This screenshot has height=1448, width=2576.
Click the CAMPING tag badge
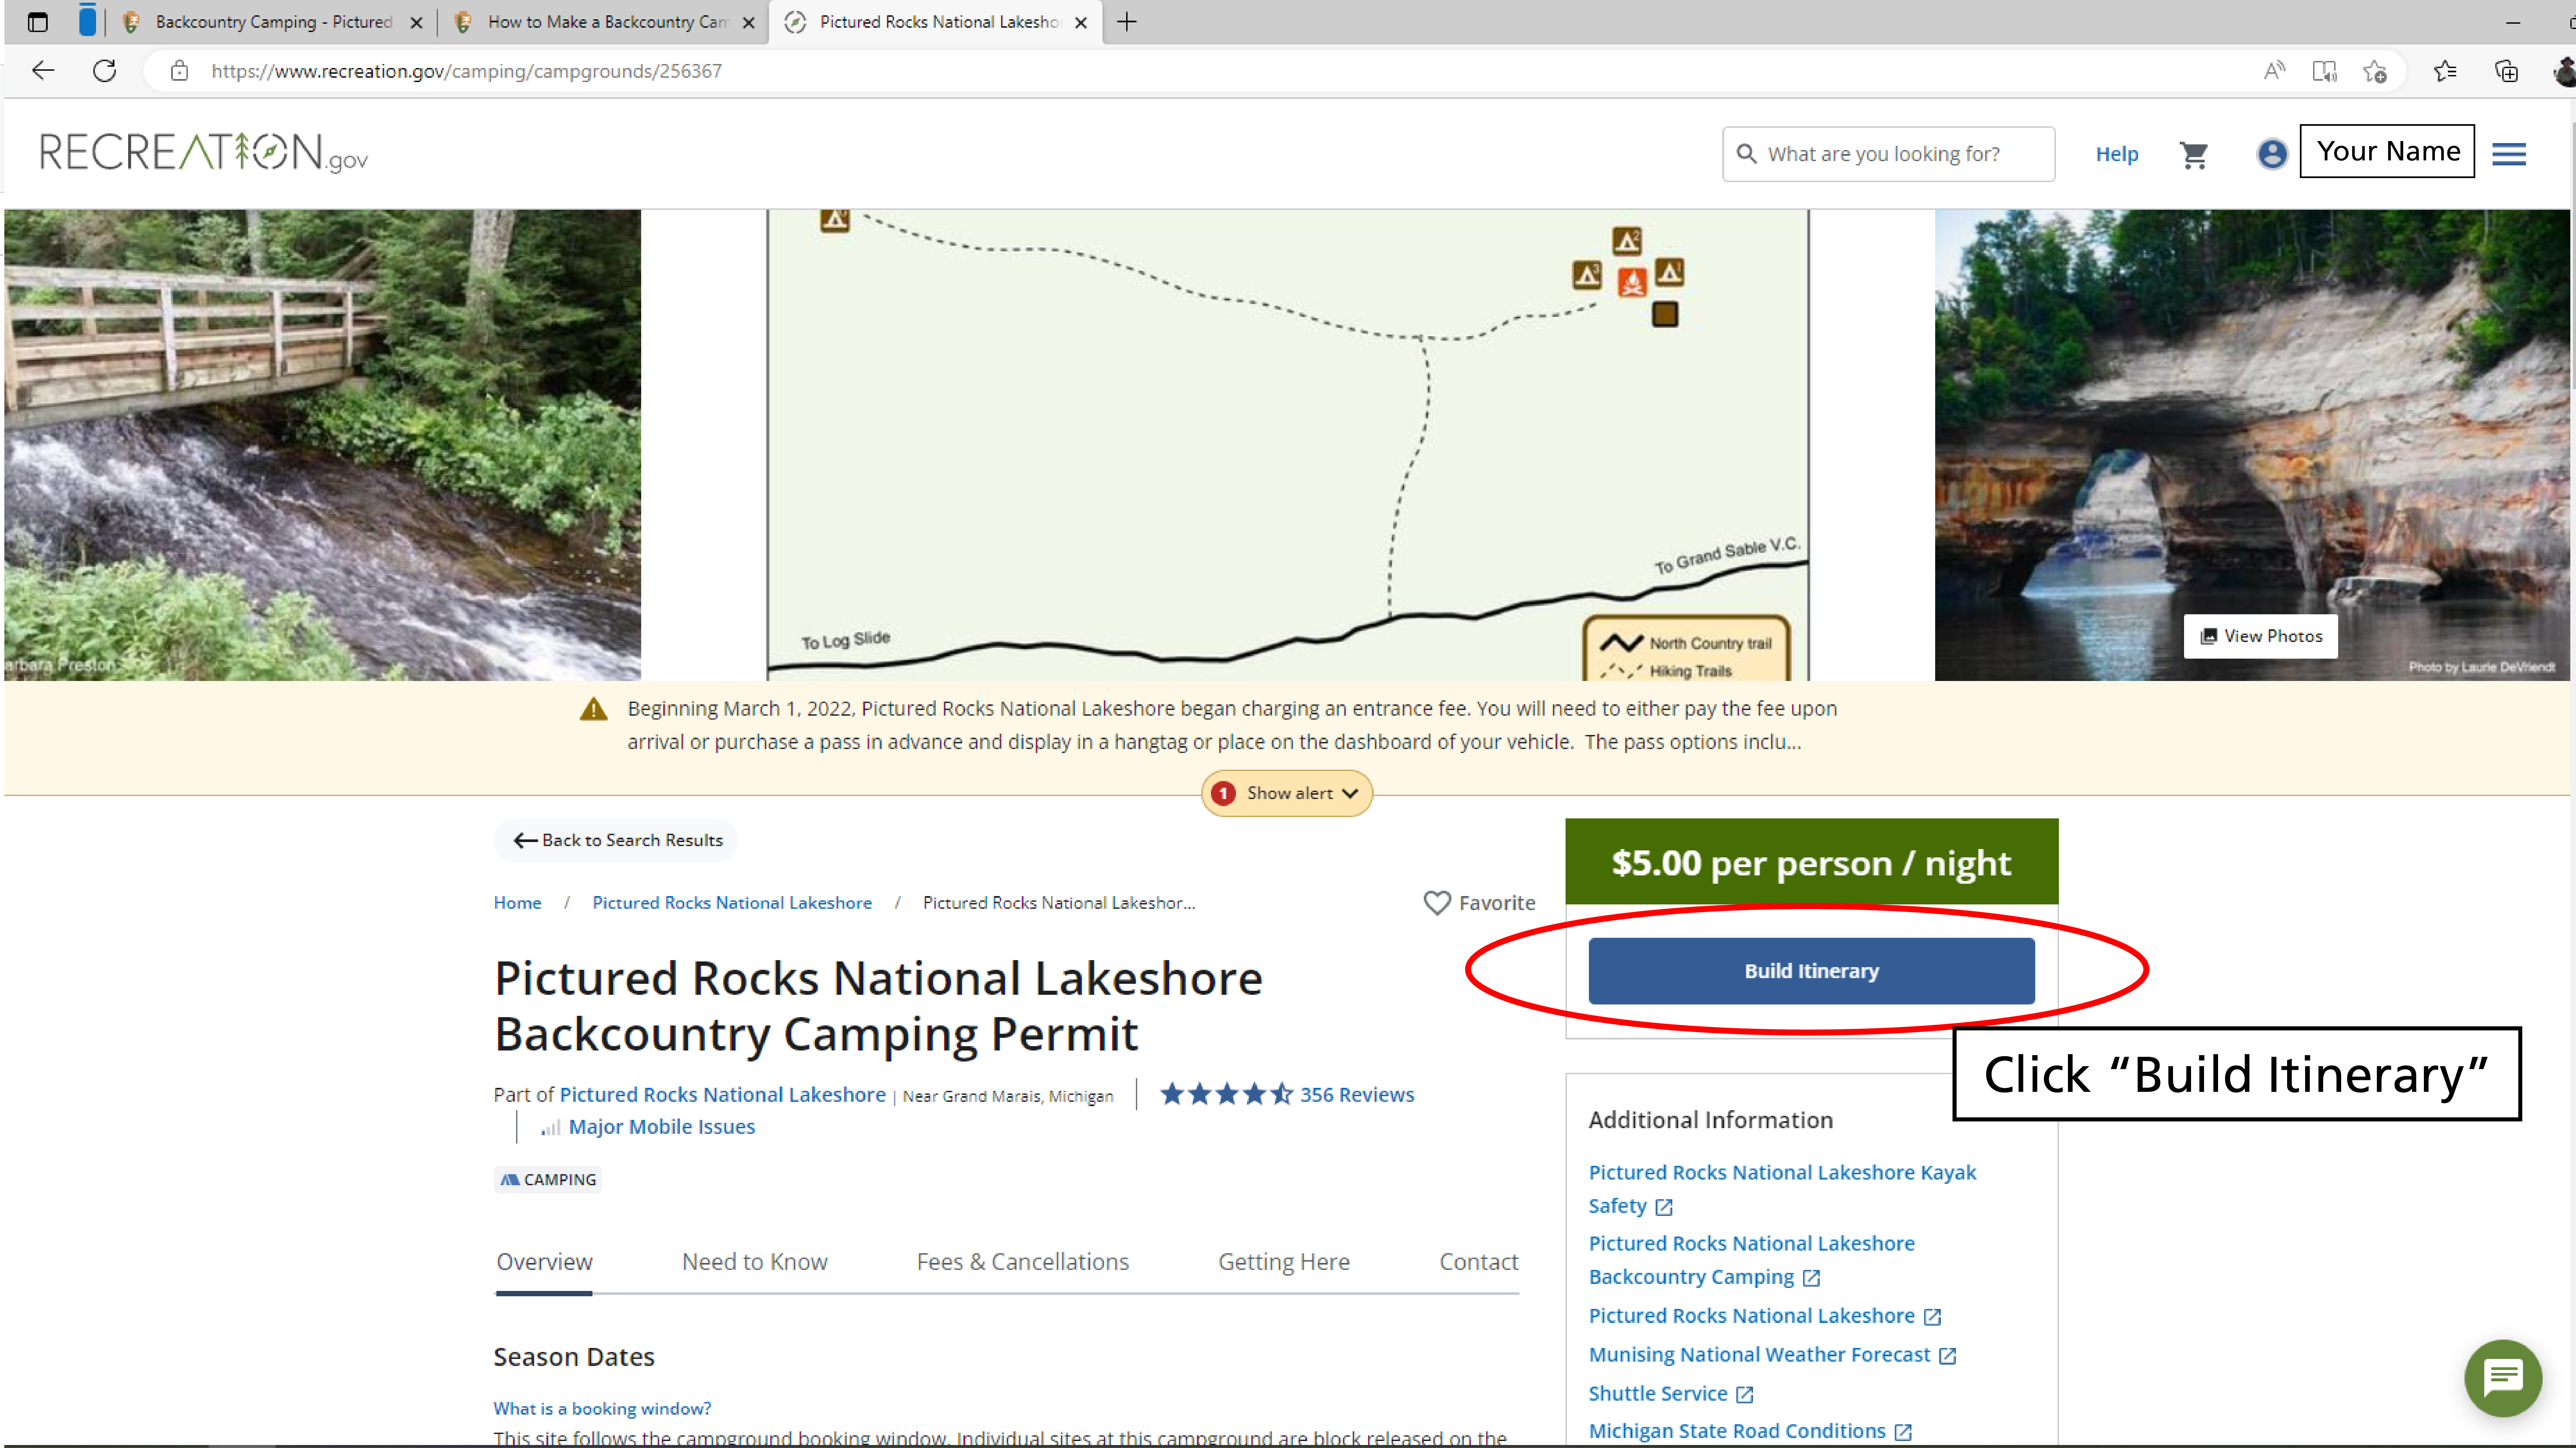click(548, 1180)
